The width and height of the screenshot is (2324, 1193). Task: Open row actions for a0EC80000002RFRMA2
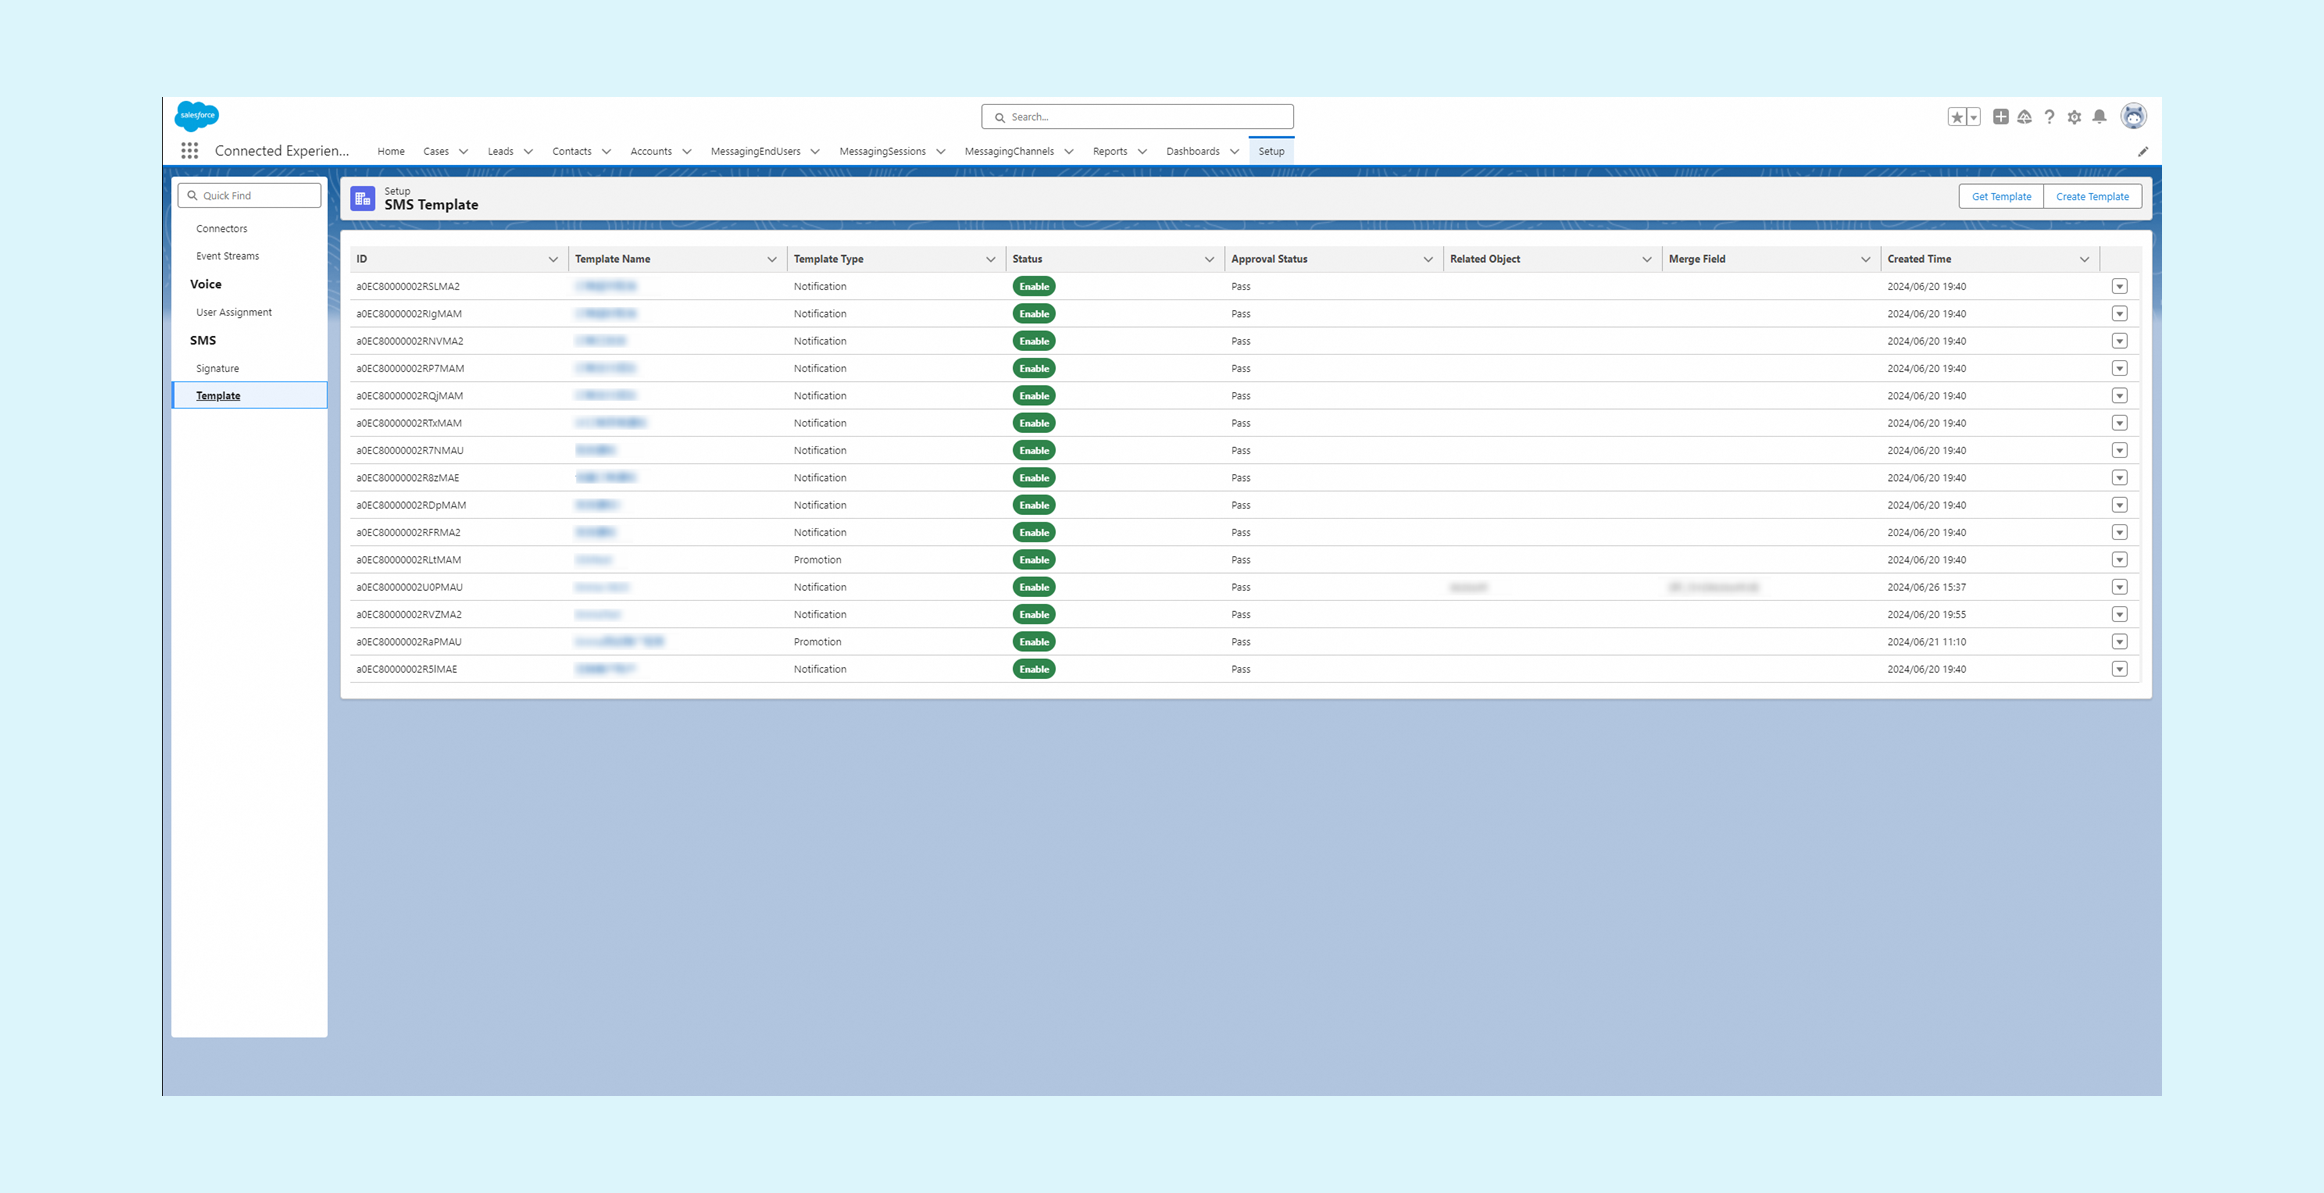pos(2119,532)
